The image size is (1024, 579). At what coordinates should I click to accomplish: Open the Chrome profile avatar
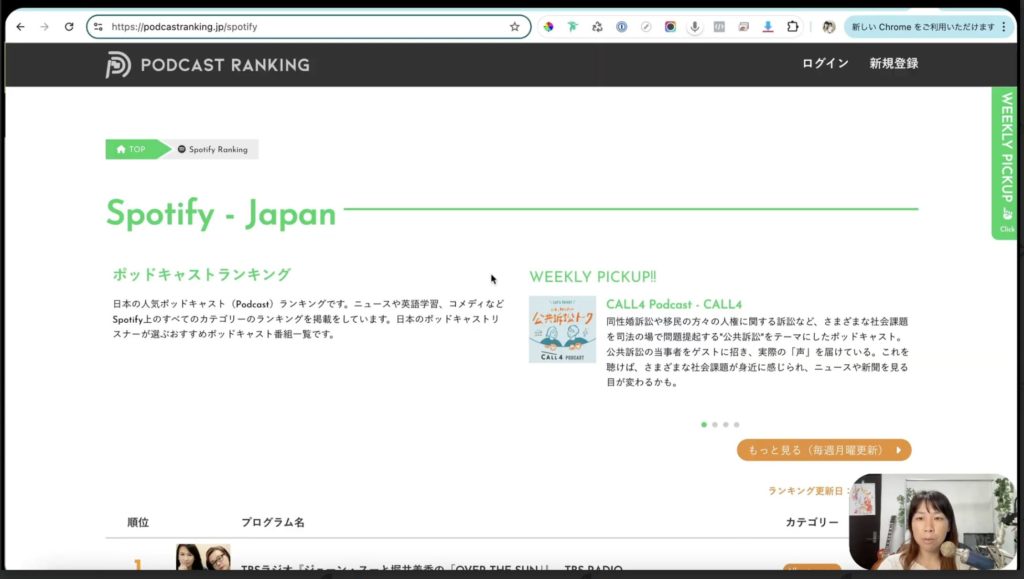tap(828, 27)
